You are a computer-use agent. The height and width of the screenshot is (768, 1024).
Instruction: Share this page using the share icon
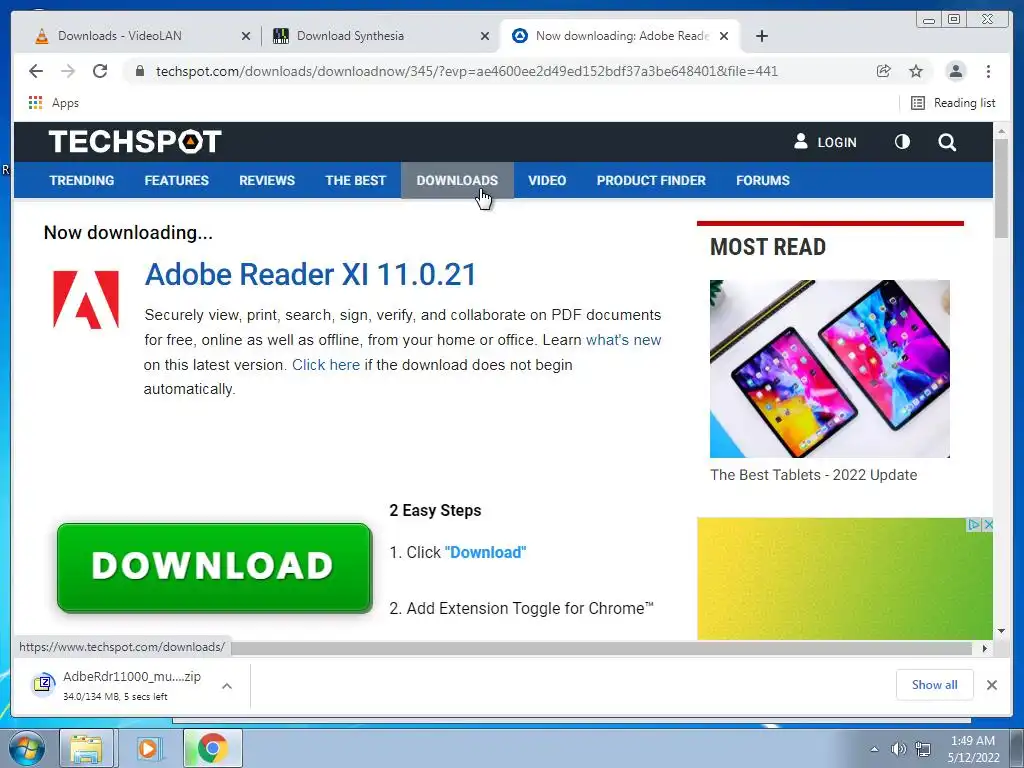tap(884, 71)
